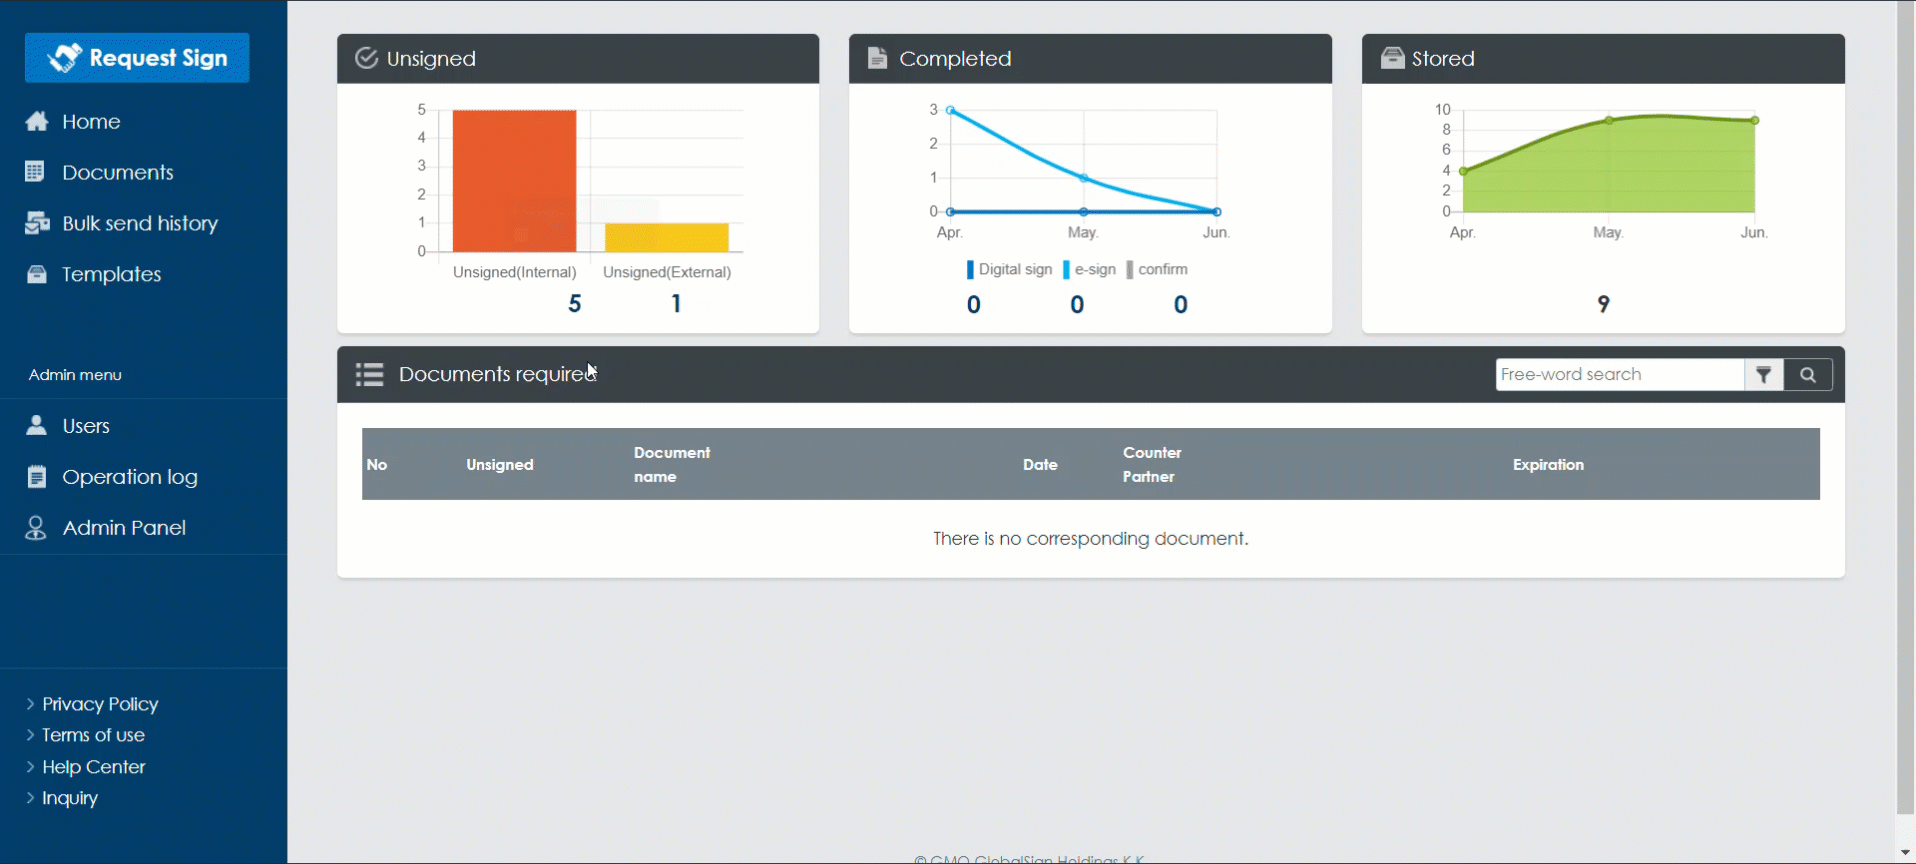Image resolution: width=1916 pixels, height=864 pixels.
Task: Click the Stored total count 9
Action: click(1603, 304)
